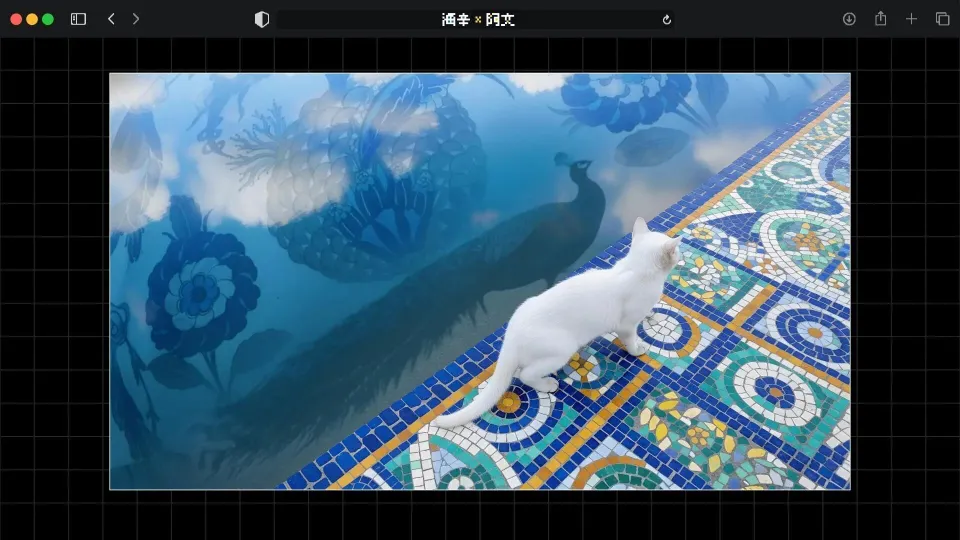Viewport: 960px width, 540px height.
Task: Open a new tab with plus icon
Action: point(911,19)
